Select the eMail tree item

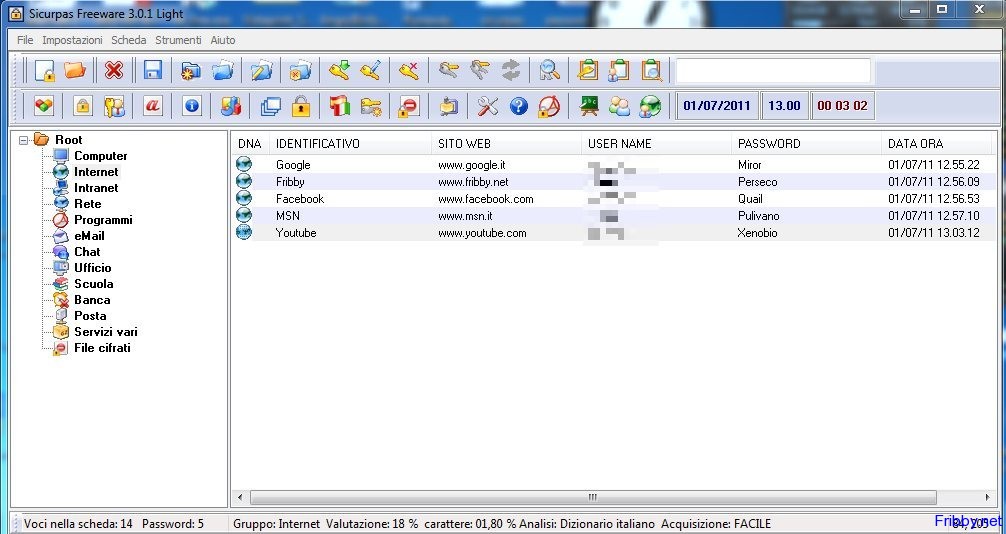pos(89,236)
